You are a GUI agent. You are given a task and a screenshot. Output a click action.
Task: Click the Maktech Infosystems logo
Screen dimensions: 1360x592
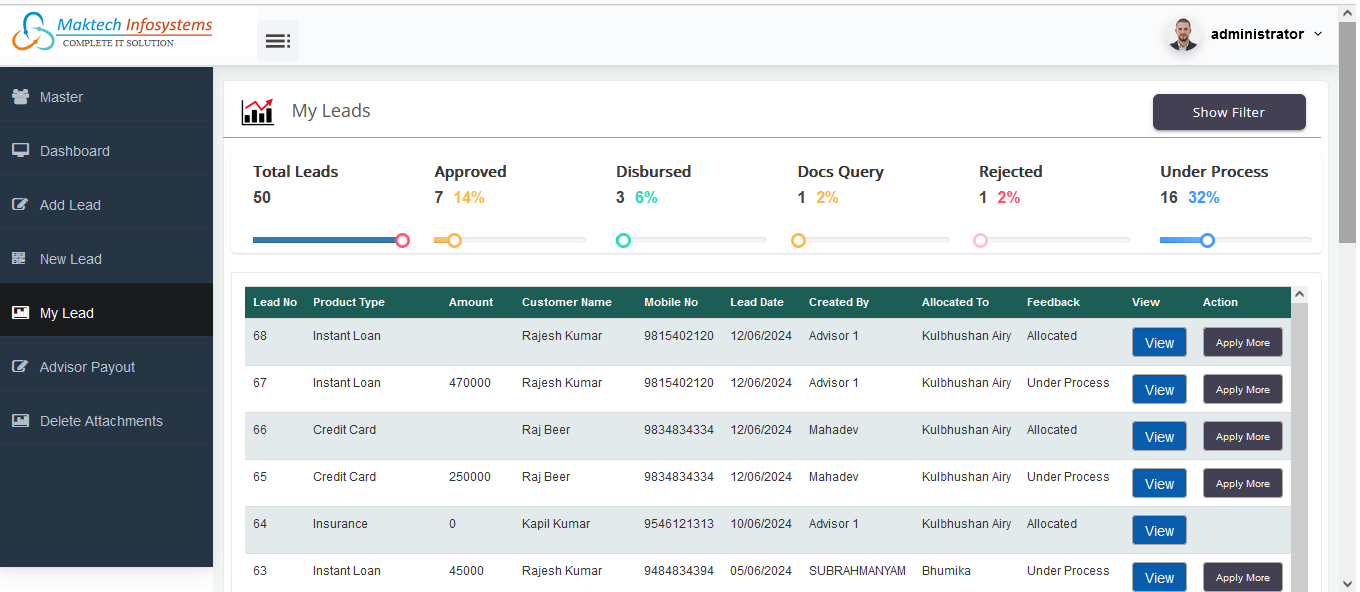[112, 32]
